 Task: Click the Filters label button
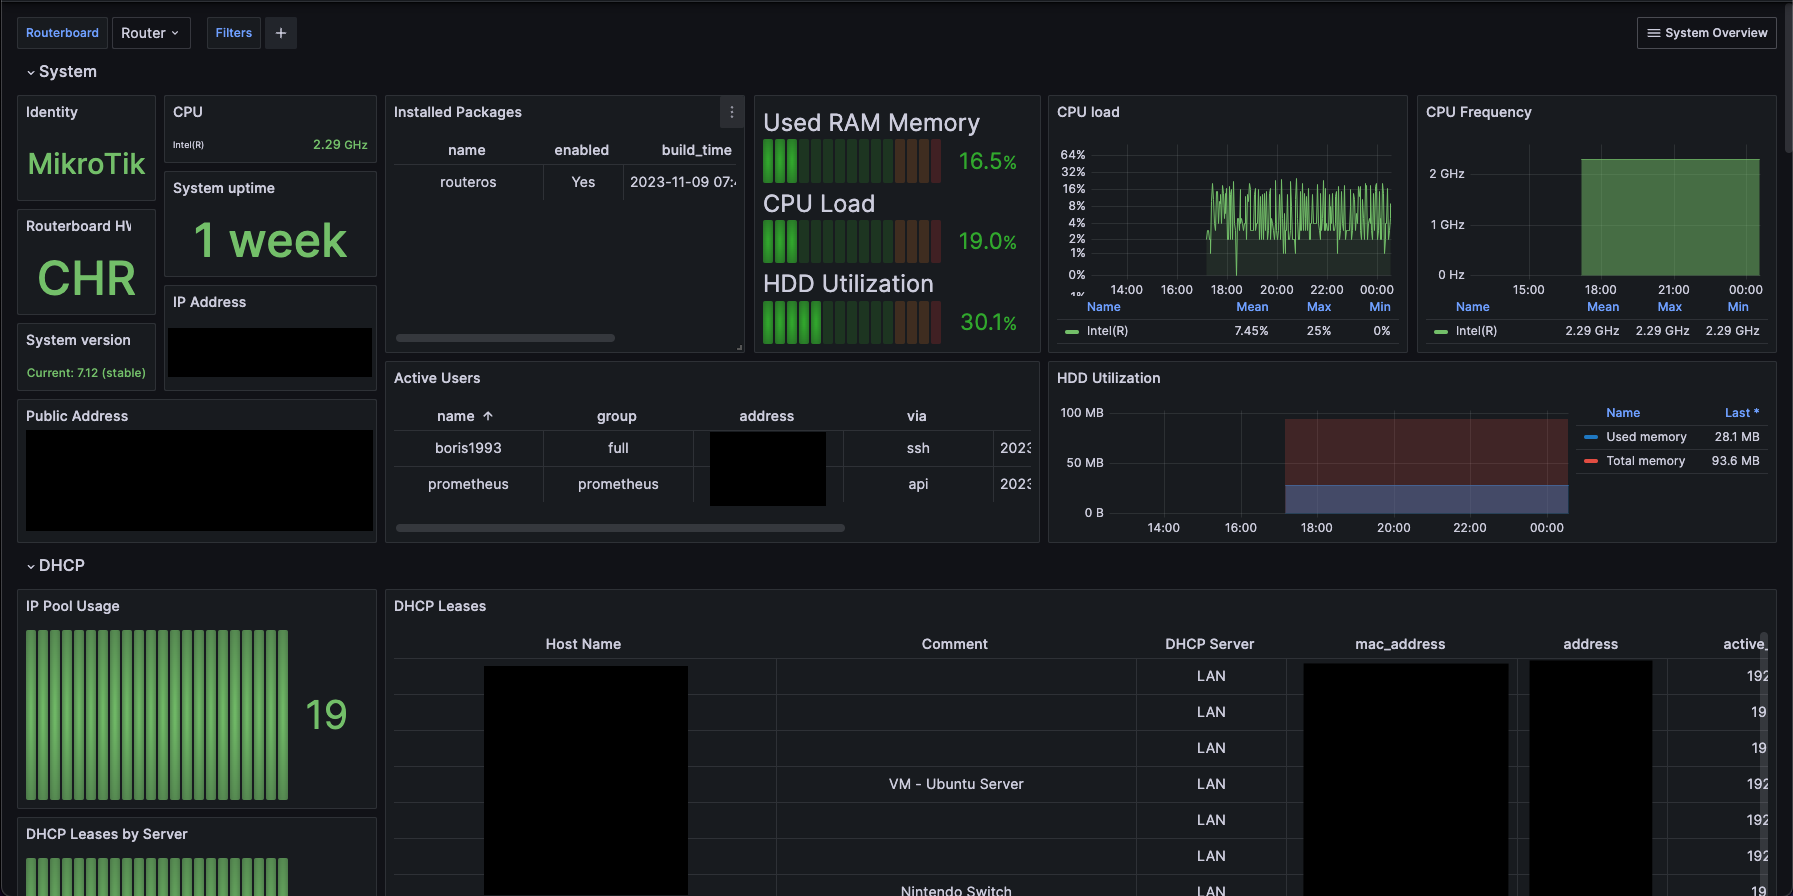[234, 33]
